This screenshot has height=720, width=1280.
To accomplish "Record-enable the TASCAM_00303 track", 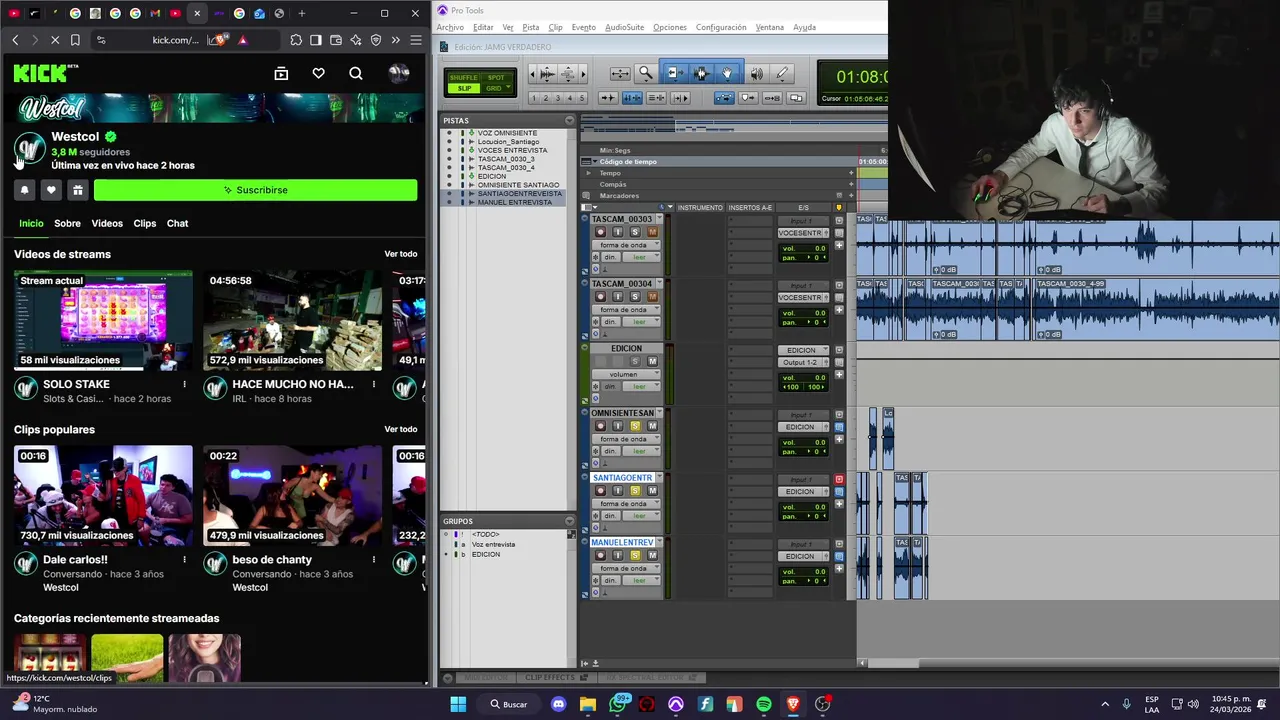I will (x=600, y=232).
